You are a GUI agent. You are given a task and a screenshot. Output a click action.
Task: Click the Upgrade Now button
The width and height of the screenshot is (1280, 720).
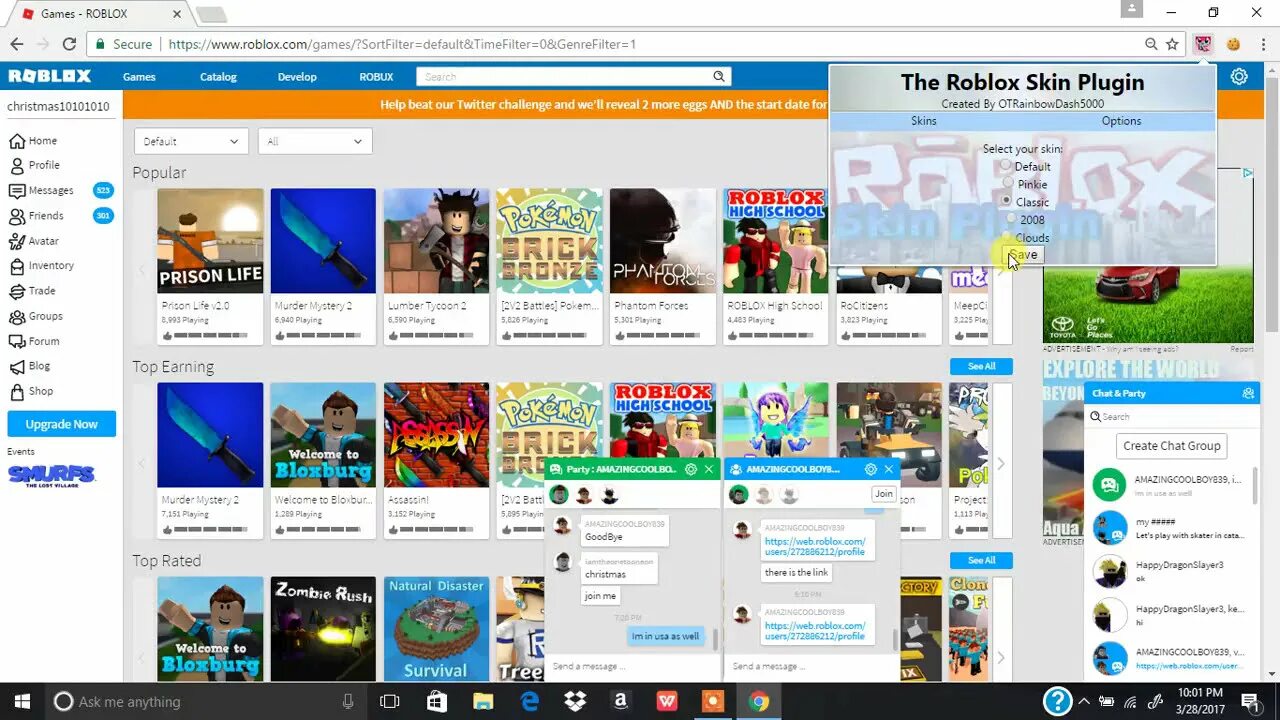point(62,424)
